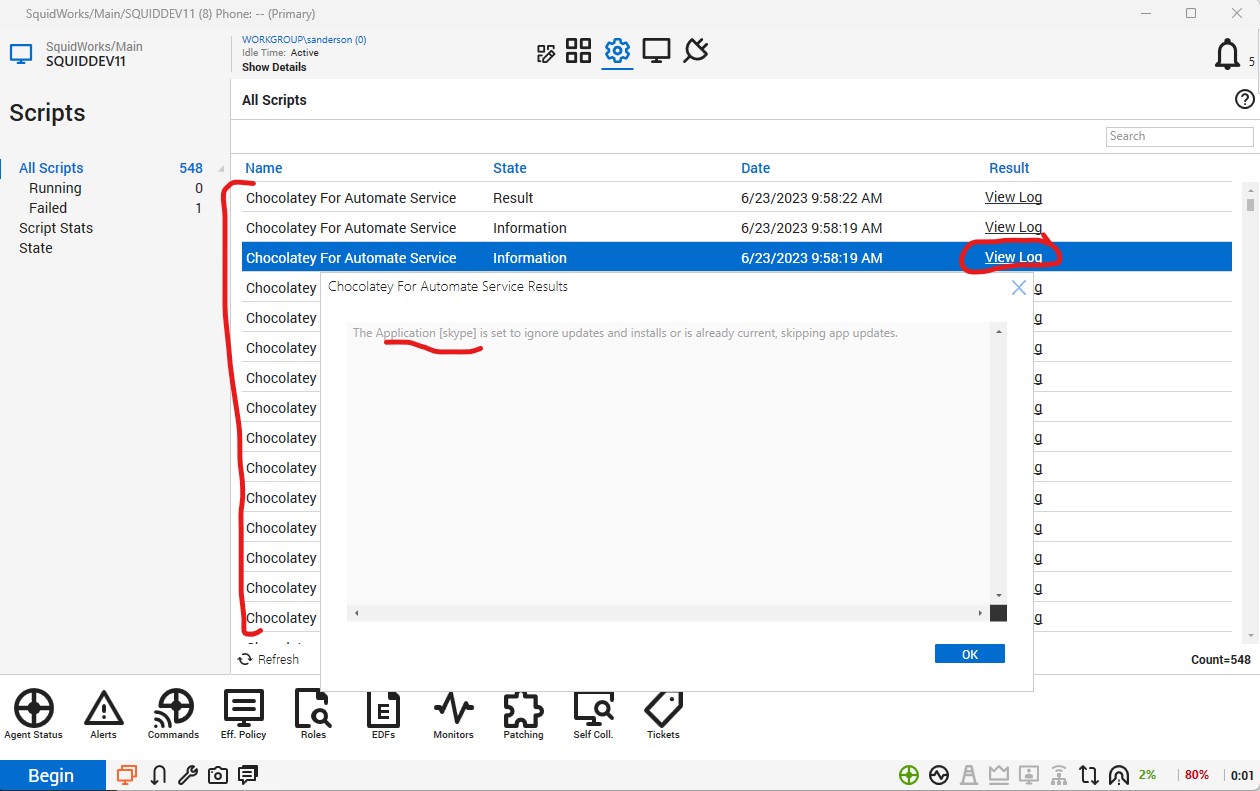Image resolution: width=1260 pixels, height=791 pixels.
Task: Open the Tickets panel
Action: pyautogui.click(x=662, y=712)
